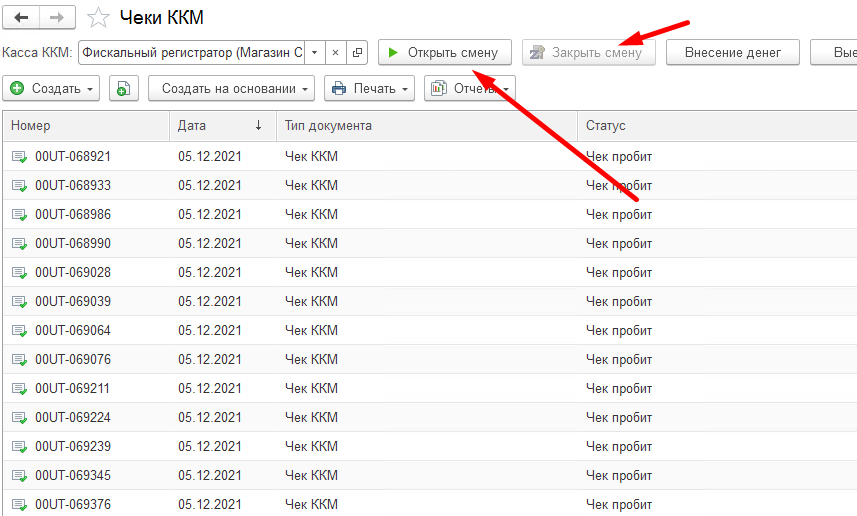Open the Печать dropdown menu

[369, 89]
